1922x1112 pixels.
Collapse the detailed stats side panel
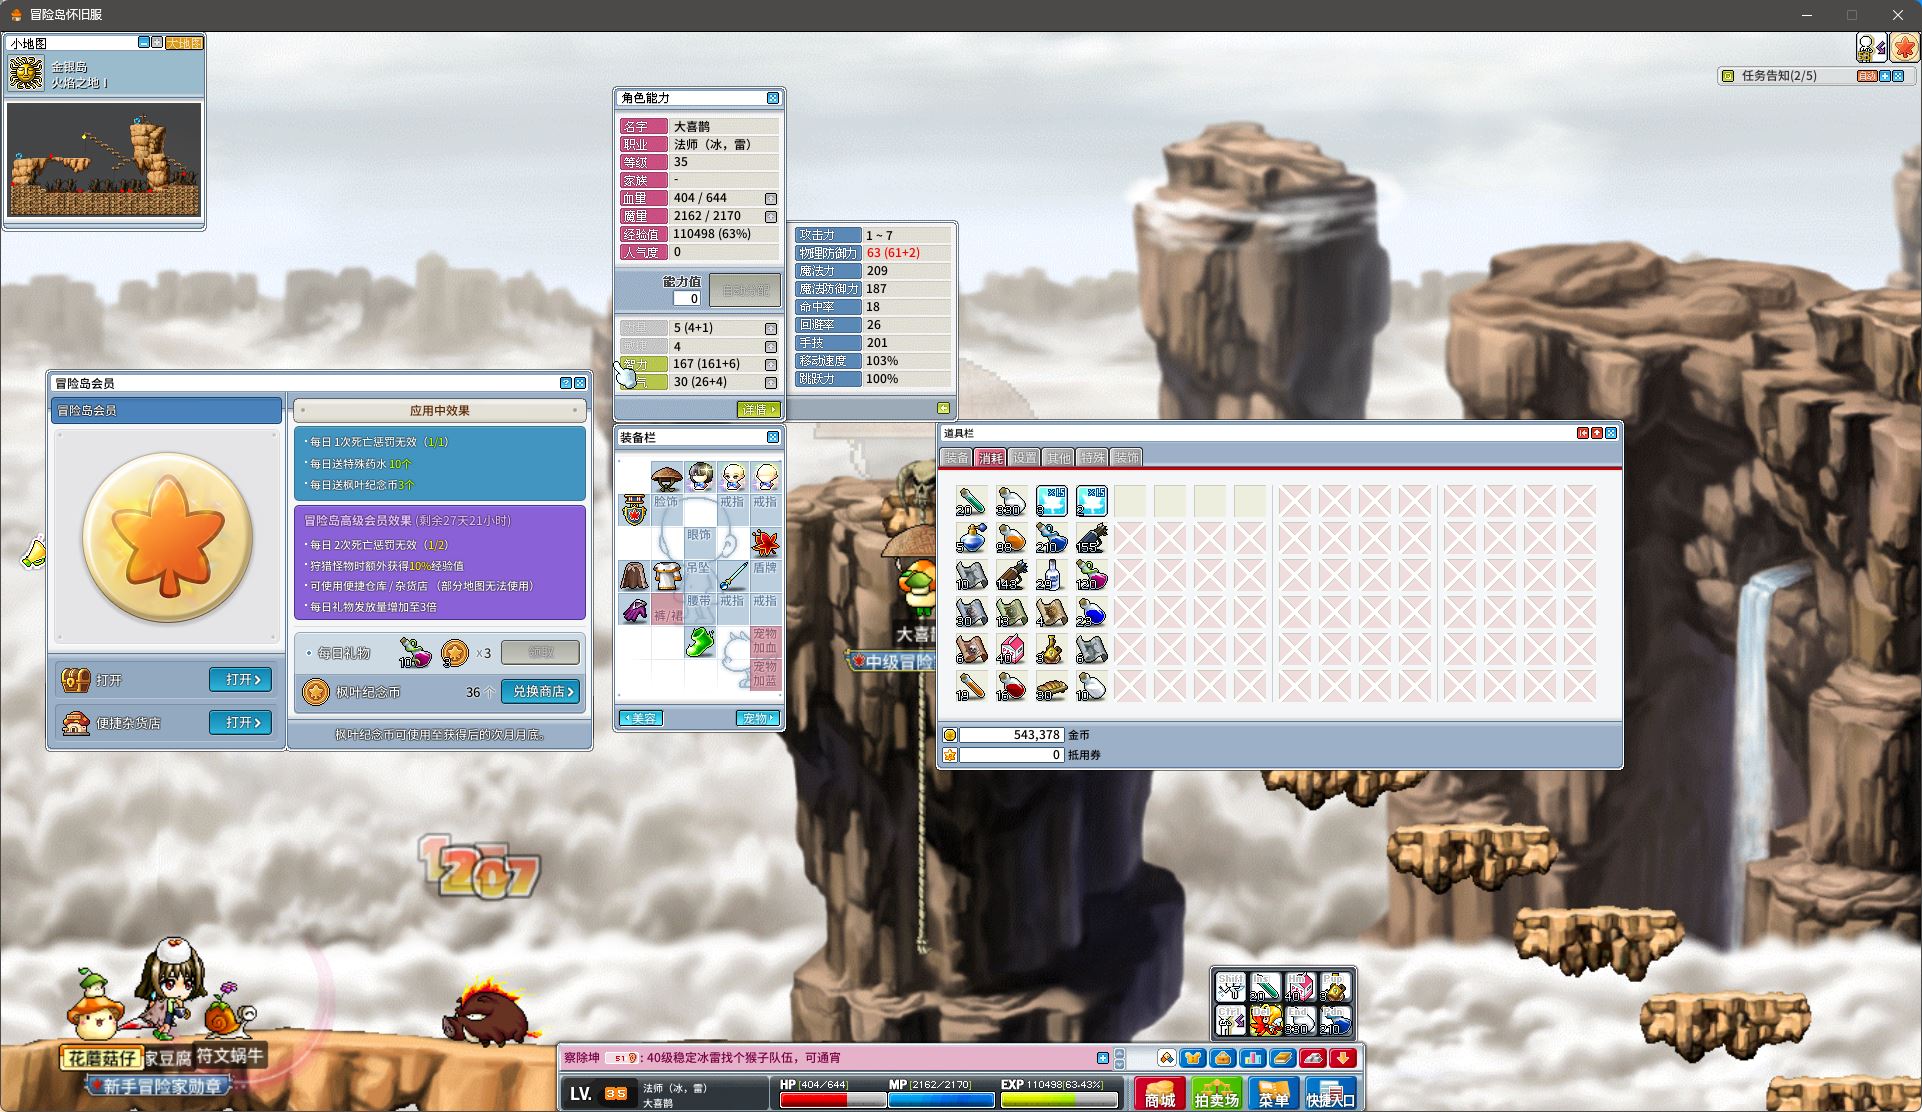pos(943,408)
